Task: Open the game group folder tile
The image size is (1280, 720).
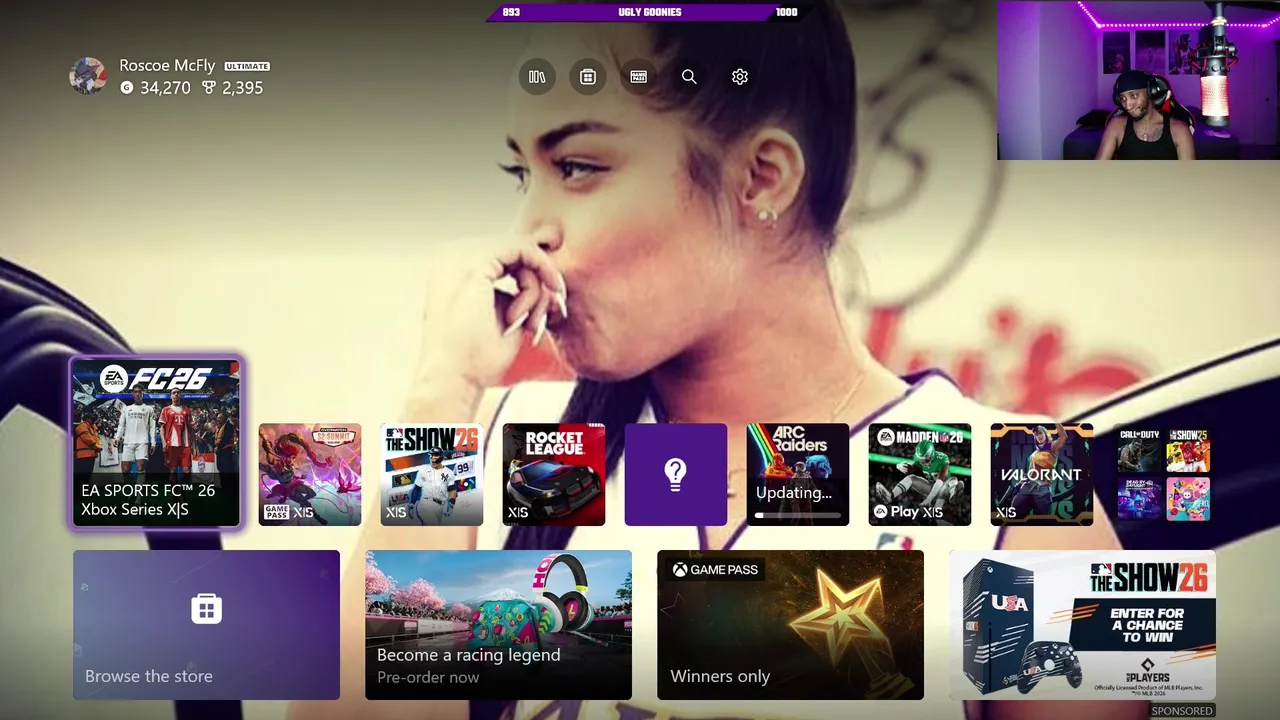Action: tap(1164, 474)
